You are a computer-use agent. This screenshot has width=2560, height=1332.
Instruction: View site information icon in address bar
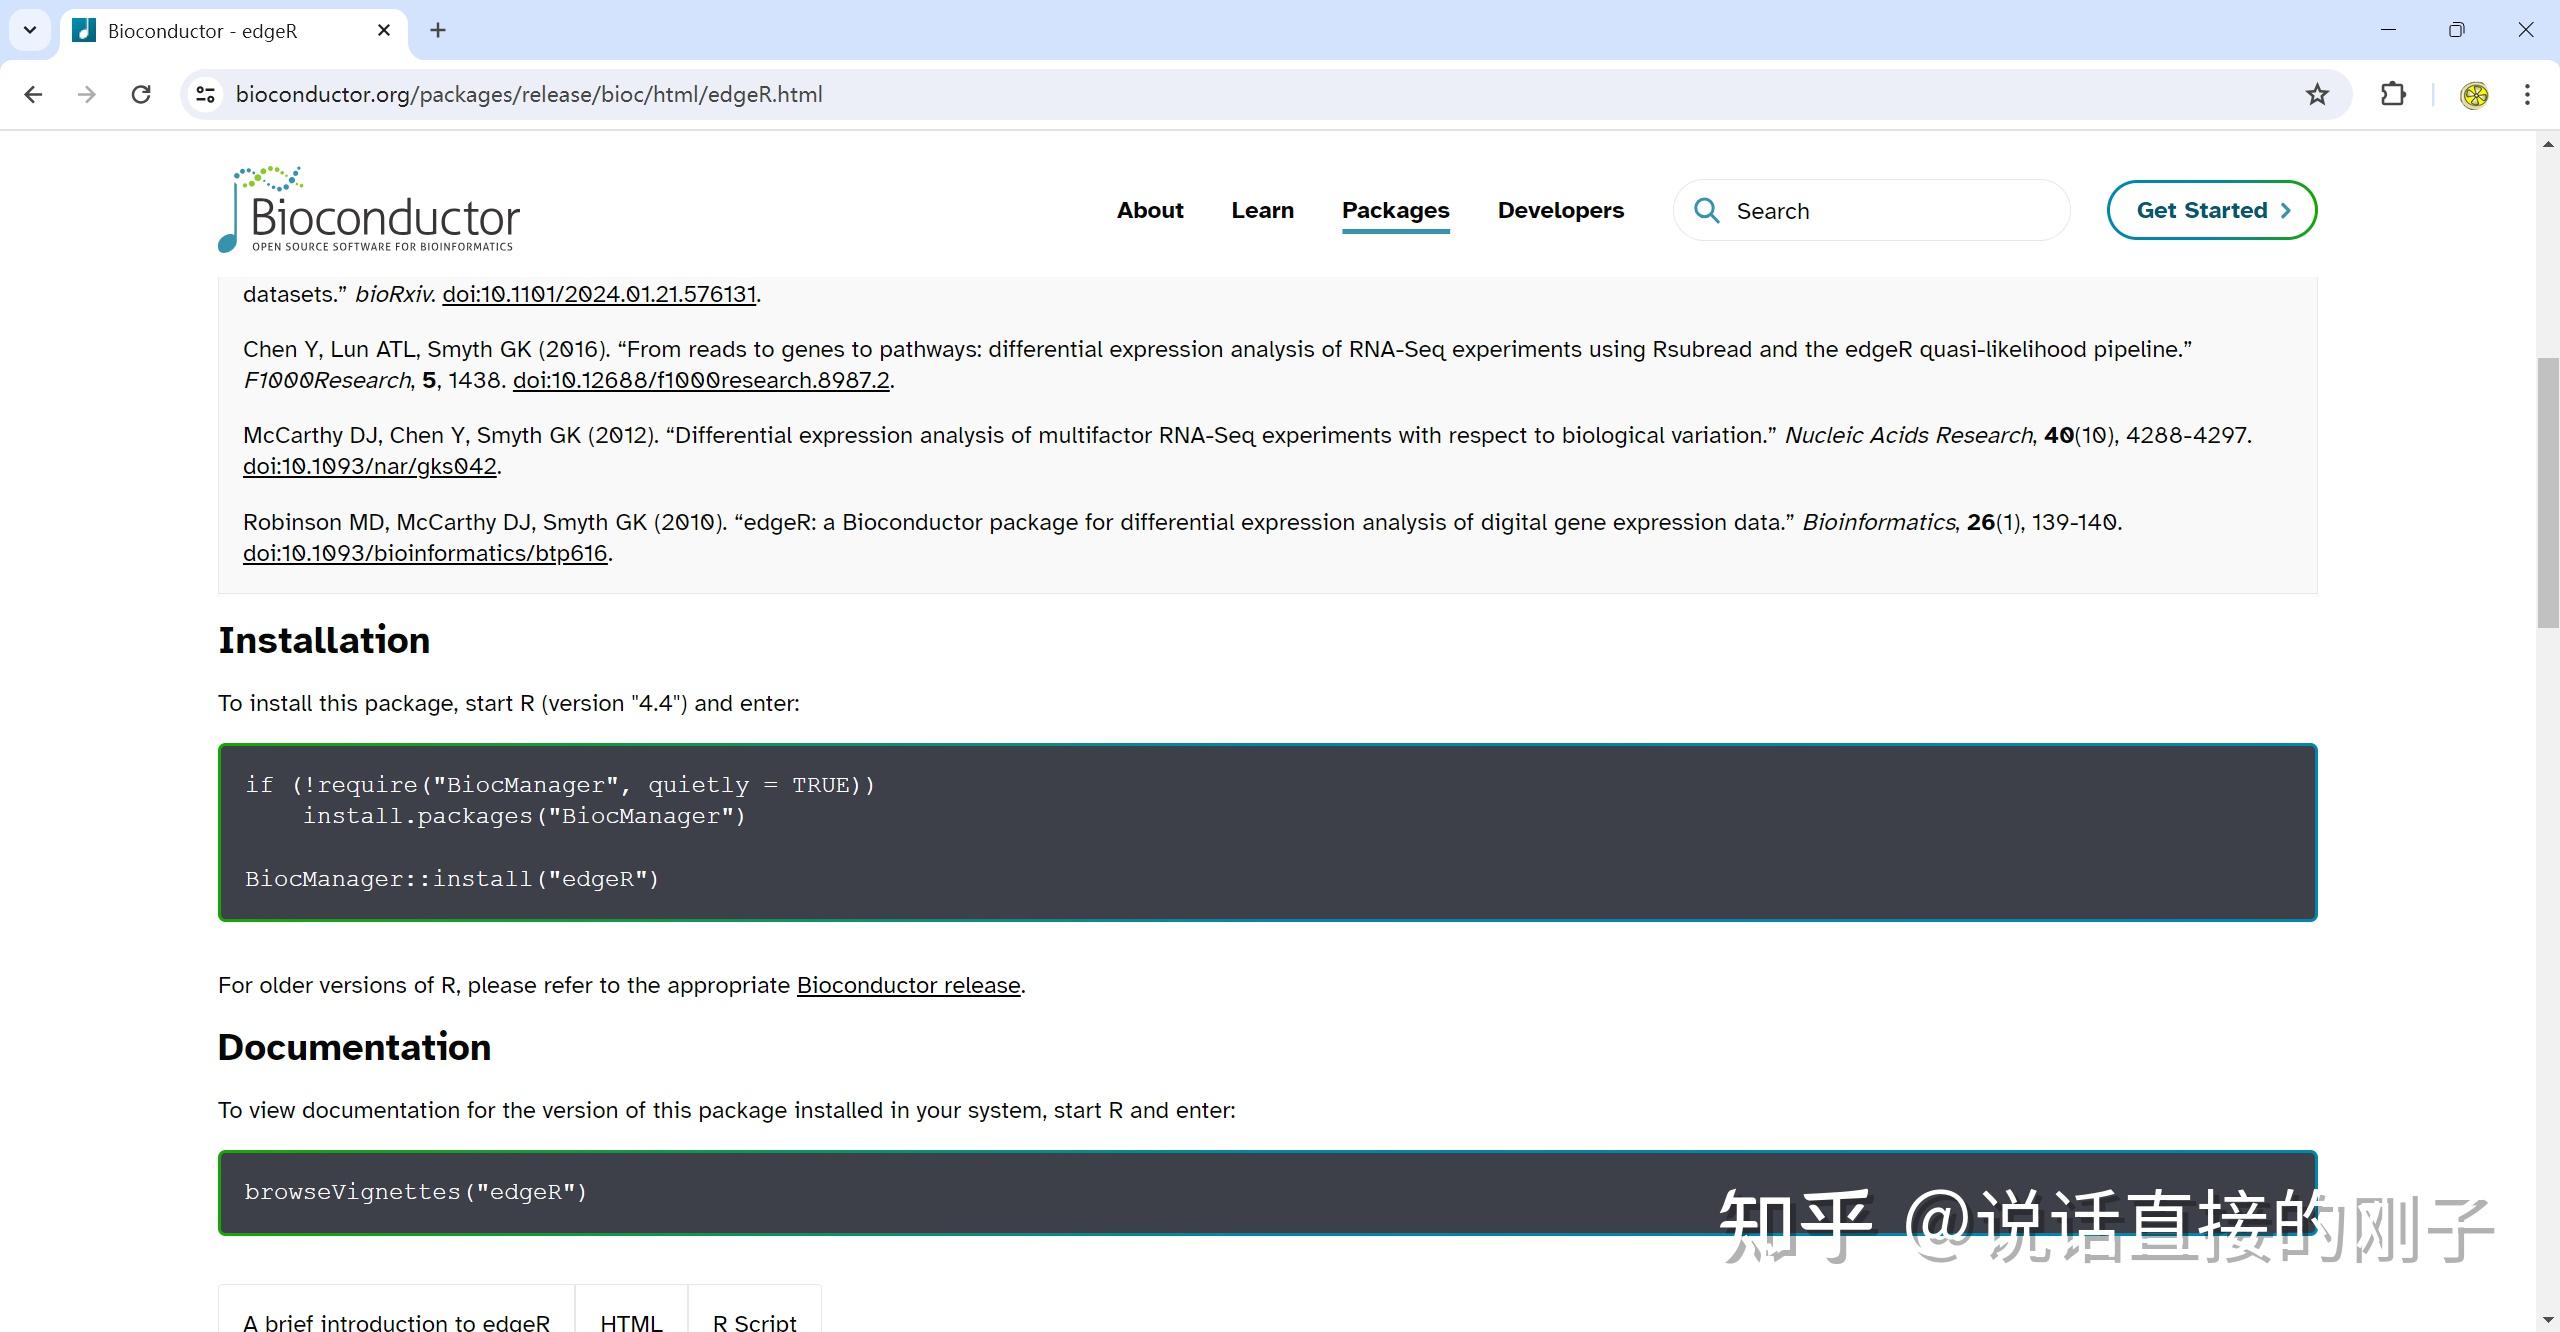205,94
